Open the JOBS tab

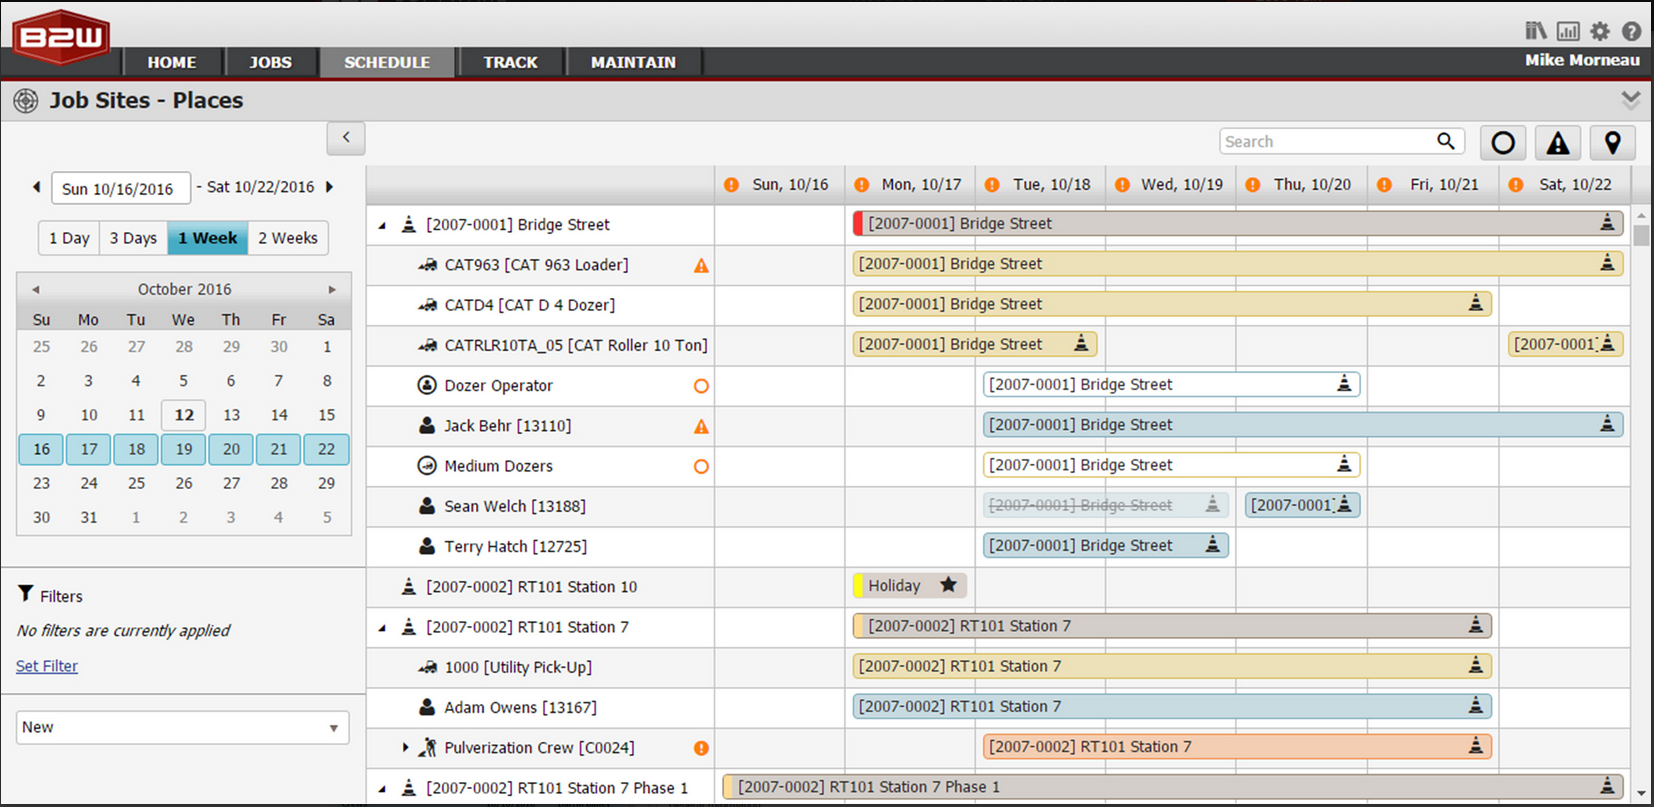[x=271, y=62]
